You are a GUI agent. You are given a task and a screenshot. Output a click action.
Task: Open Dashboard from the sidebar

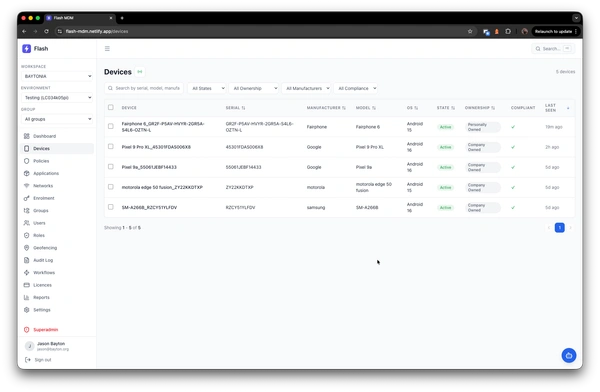(x=44, y=136)
